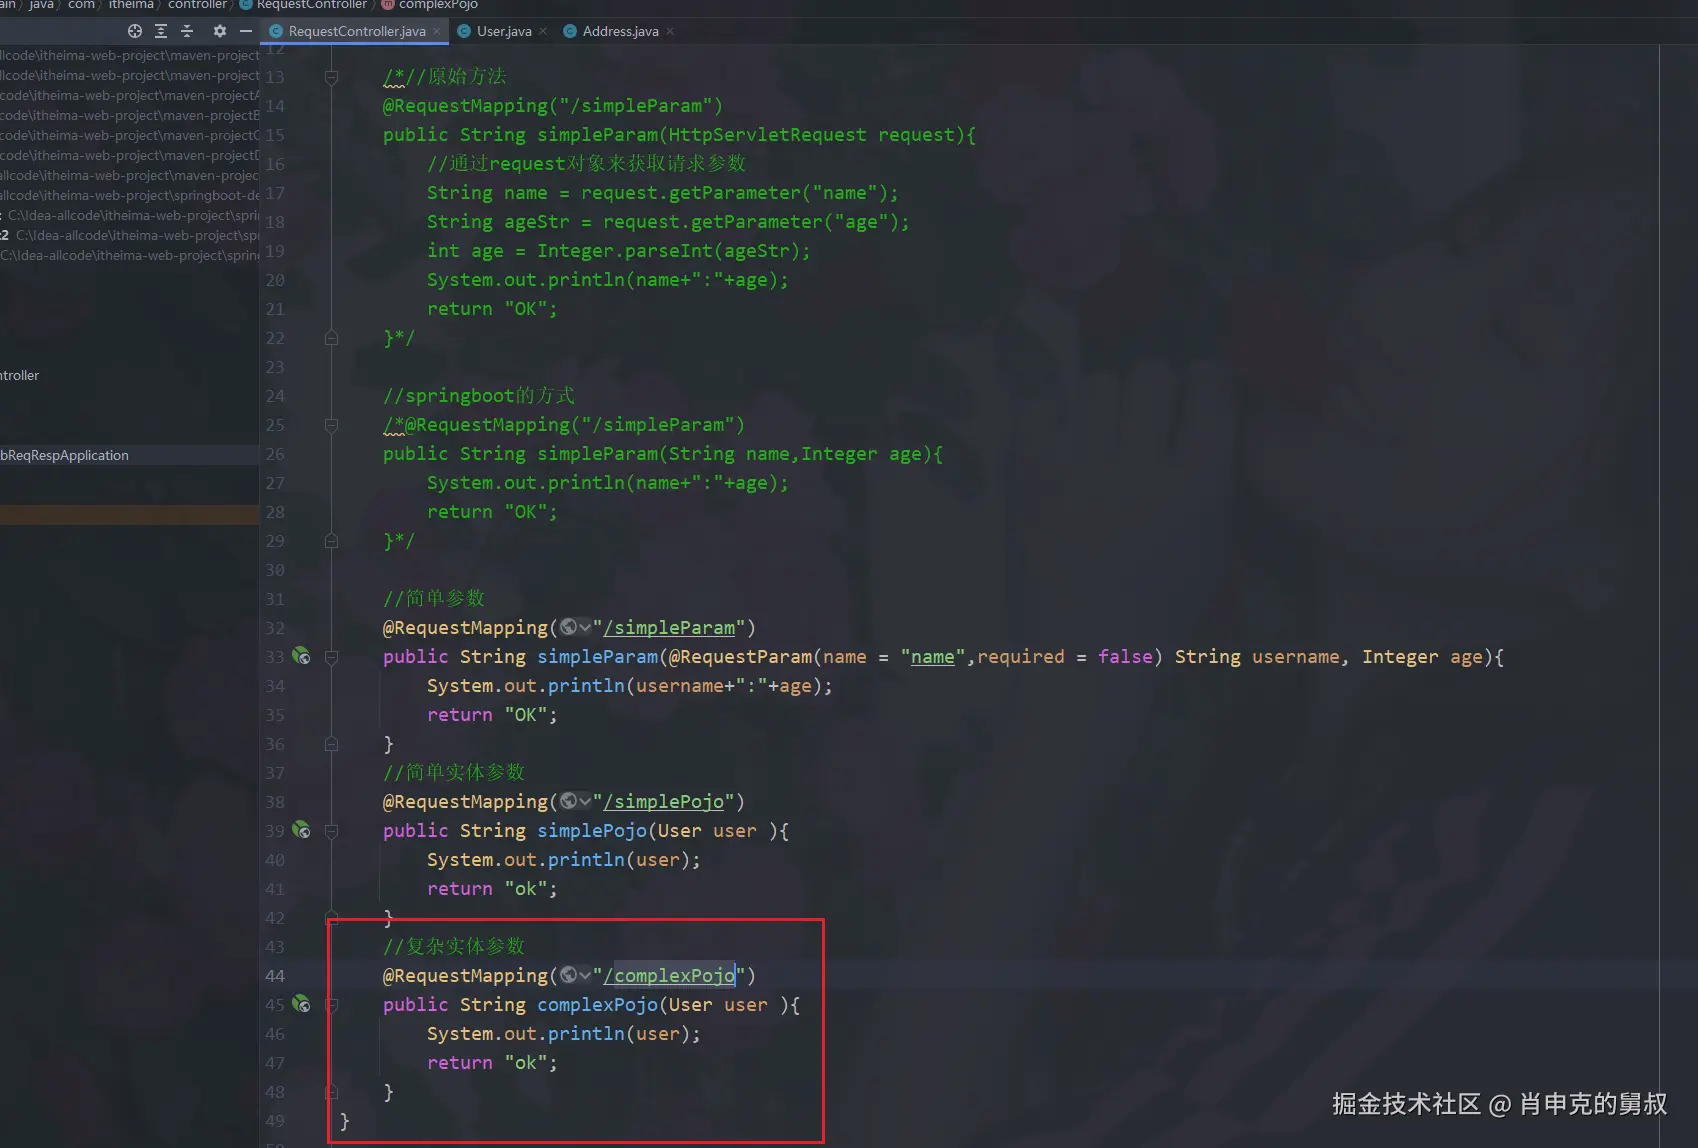
Task: Hide the Project panel with the minus icon
Action: tap(246, 31)
